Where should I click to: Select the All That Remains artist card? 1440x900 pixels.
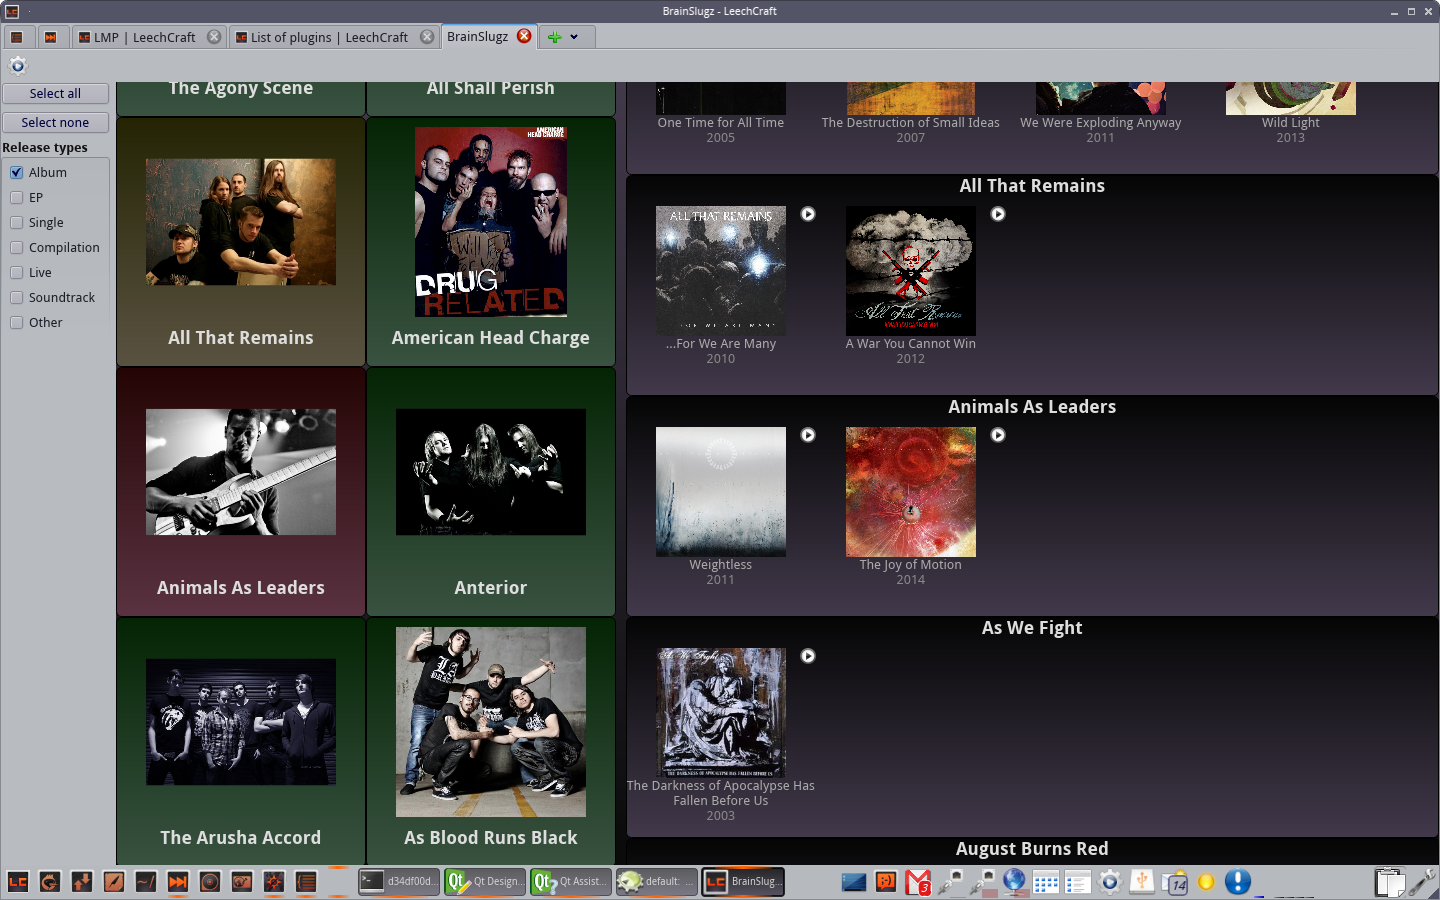click(241, 242)
